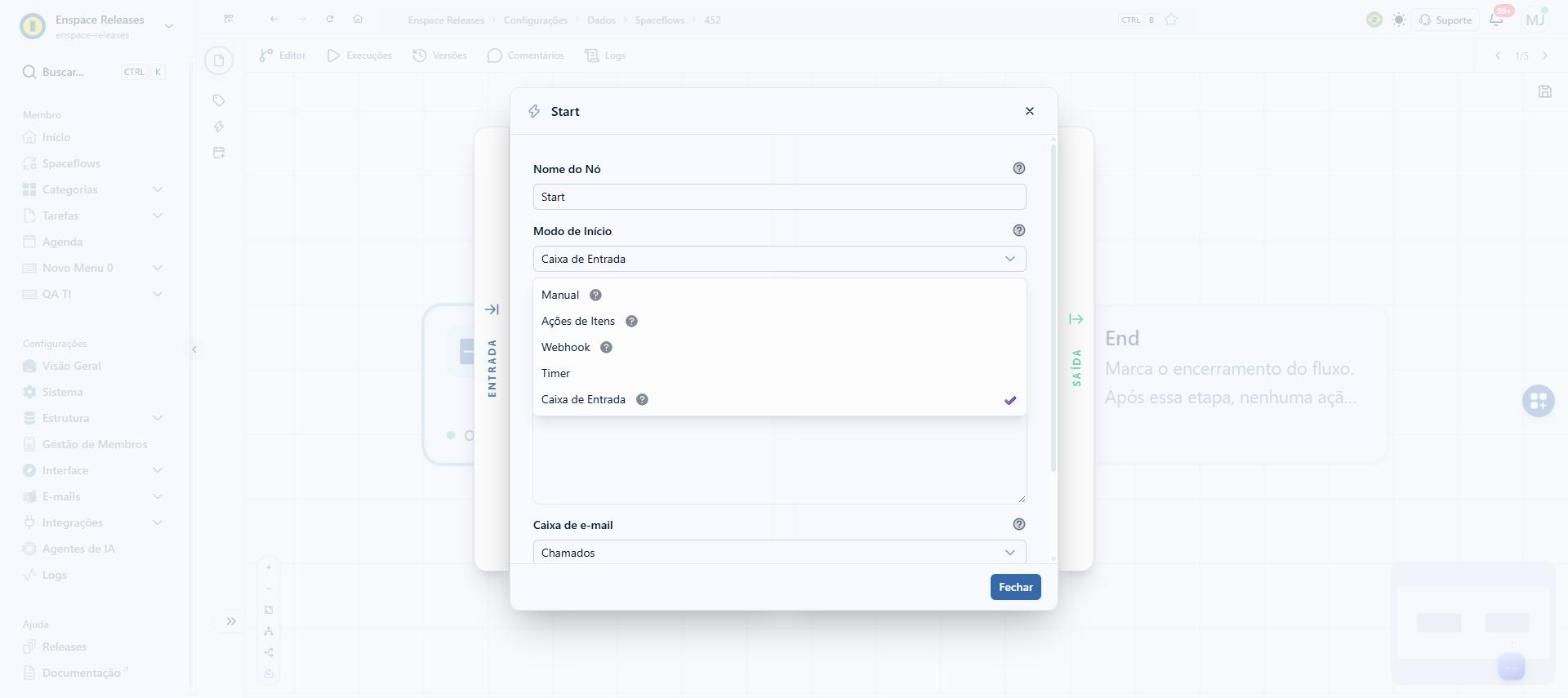Open notifications bell with 99+ badge
The image size is (1568, 698).
[x=1496, y=19]
